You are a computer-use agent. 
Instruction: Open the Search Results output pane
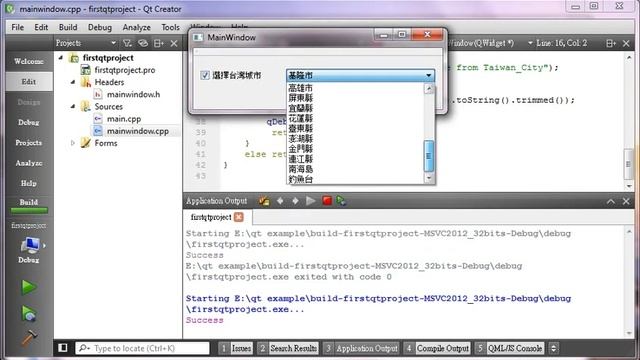point(288,348)
